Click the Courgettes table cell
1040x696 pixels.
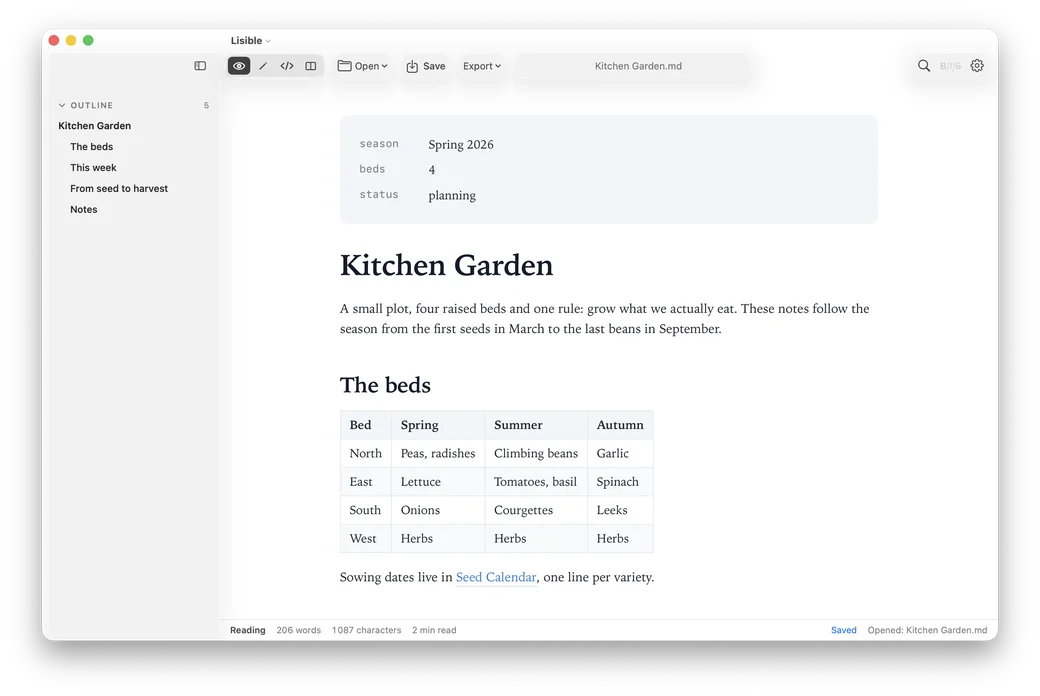pyautogui.click(x=536, y=510)
